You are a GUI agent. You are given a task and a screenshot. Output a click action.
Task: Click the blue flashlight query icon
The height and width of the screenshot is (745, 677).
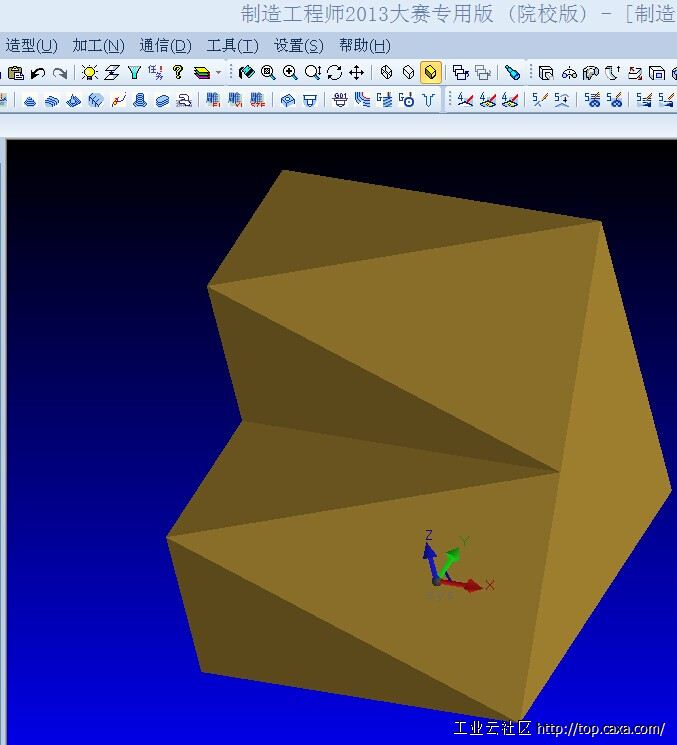point(512,73)
